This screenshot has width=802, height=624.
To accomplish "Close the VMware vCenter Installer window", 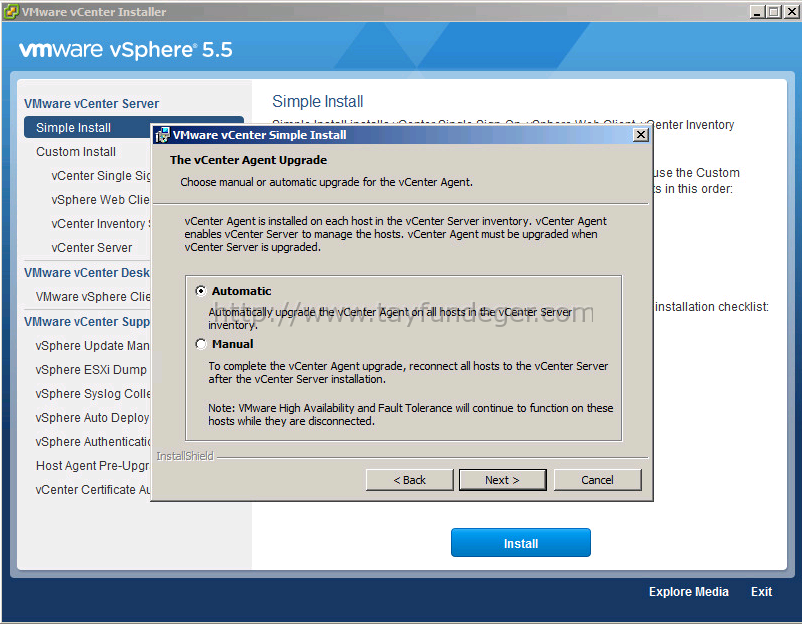I will point(792,11).
